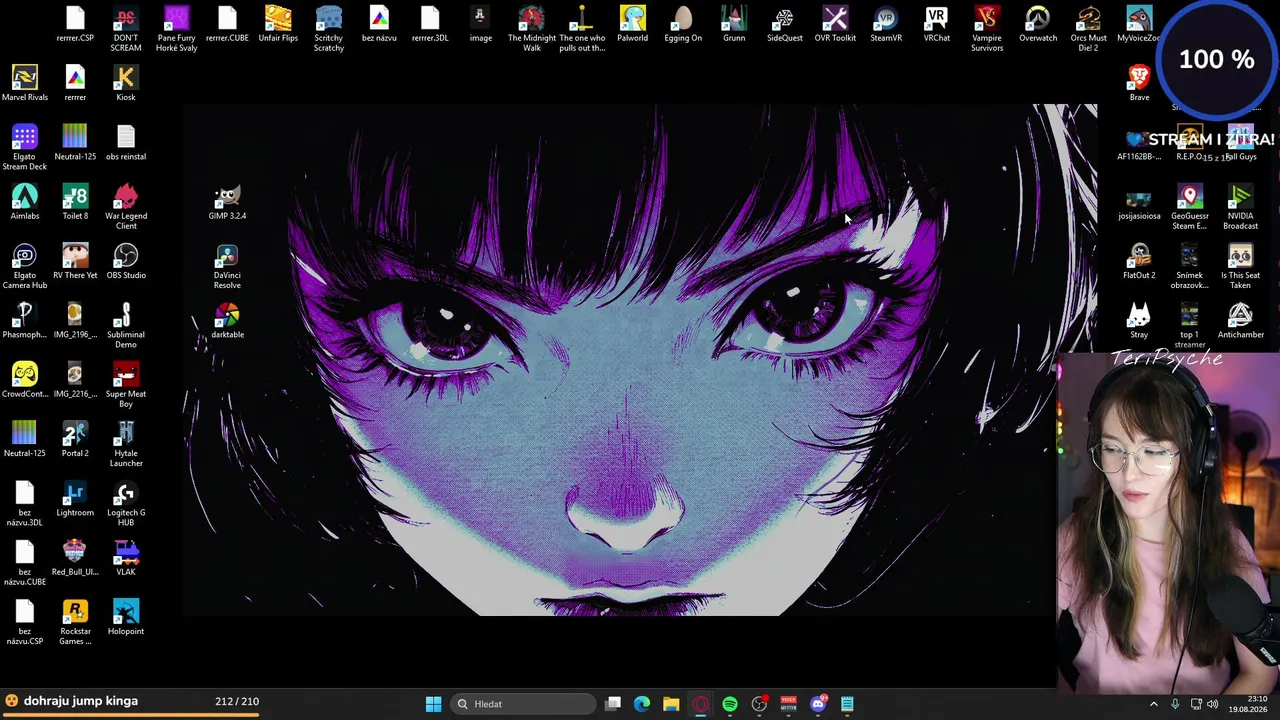
Task: Select the Logitech G HUB shortcut
Action: (x=126, y=504)
